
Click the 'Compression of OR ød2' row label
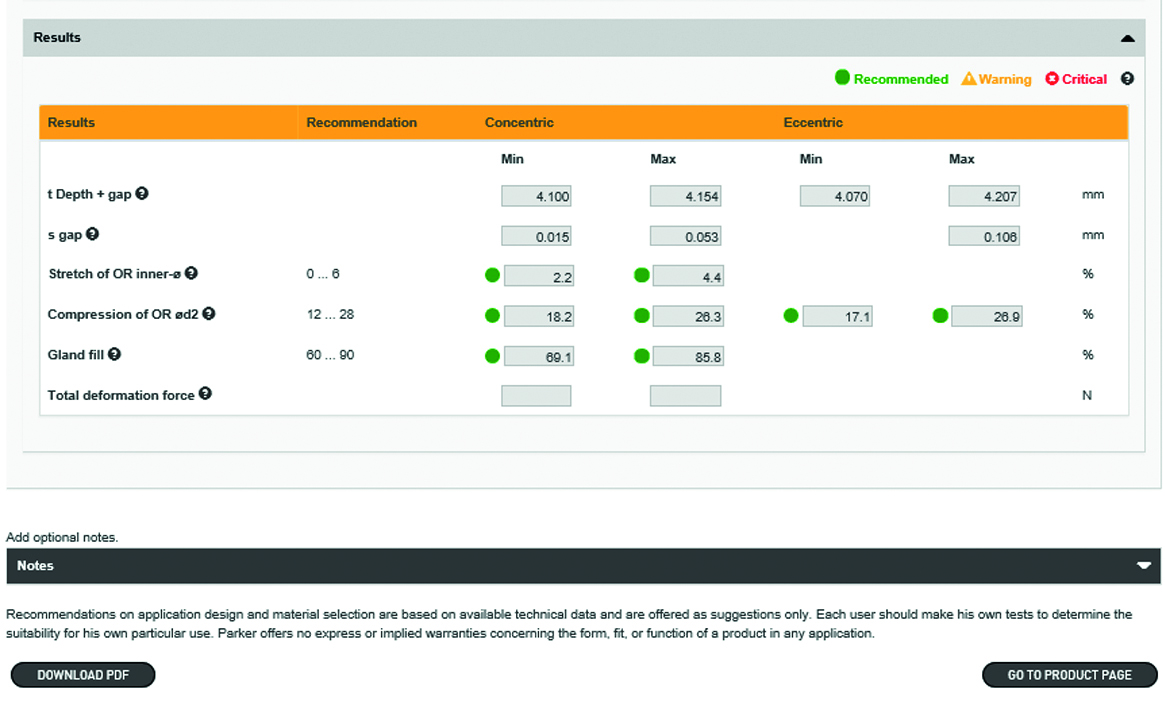coord(123,314)
